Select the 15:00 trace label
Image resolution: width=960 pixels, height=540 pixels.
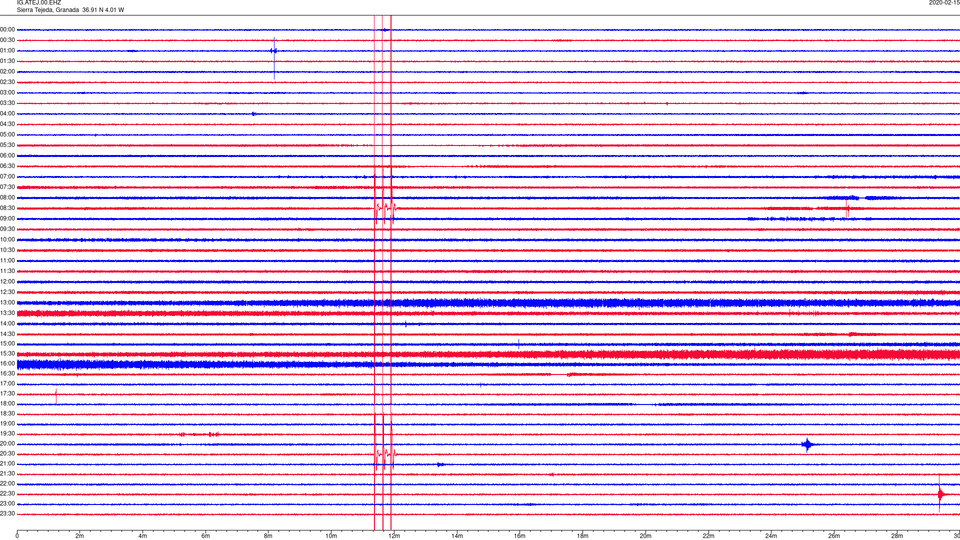(7, 344)
